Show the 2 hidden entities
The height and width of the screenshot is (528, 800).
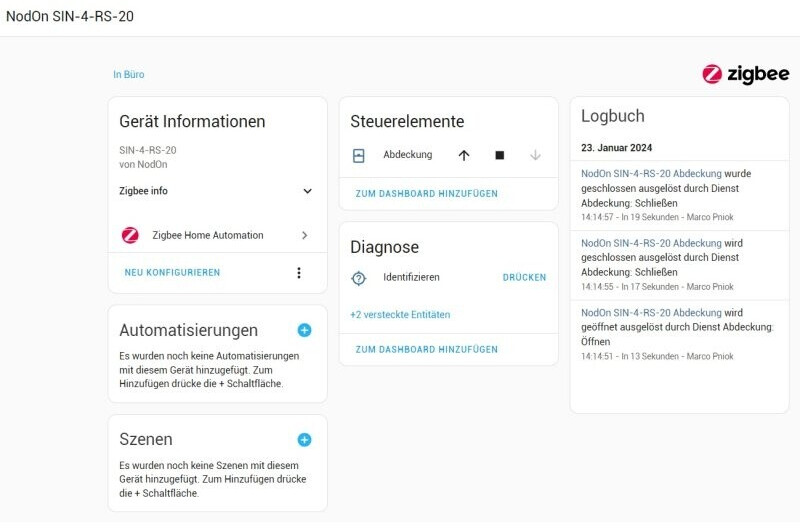400,314
